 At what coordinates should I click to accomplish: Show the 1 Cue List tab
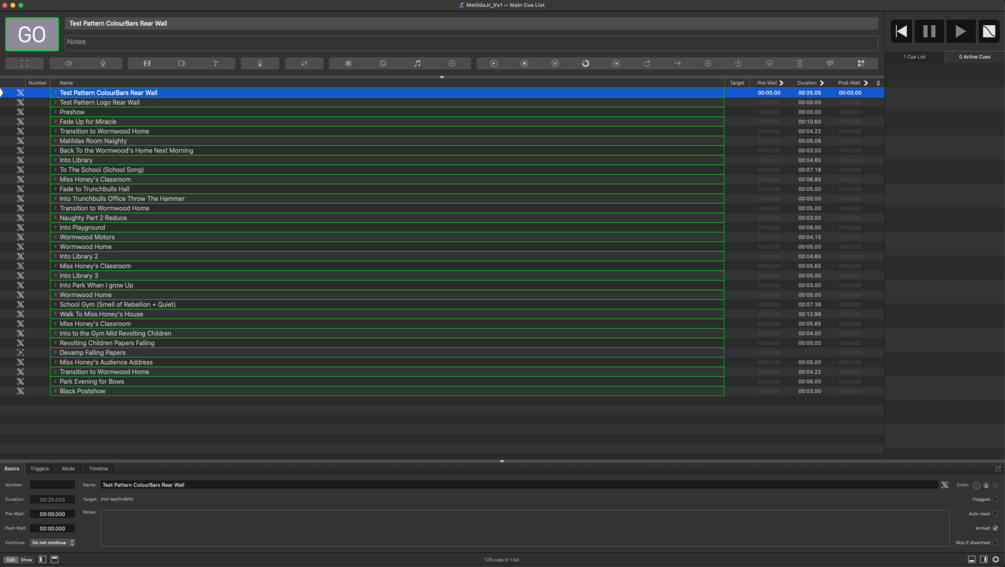tap(915, 57)
